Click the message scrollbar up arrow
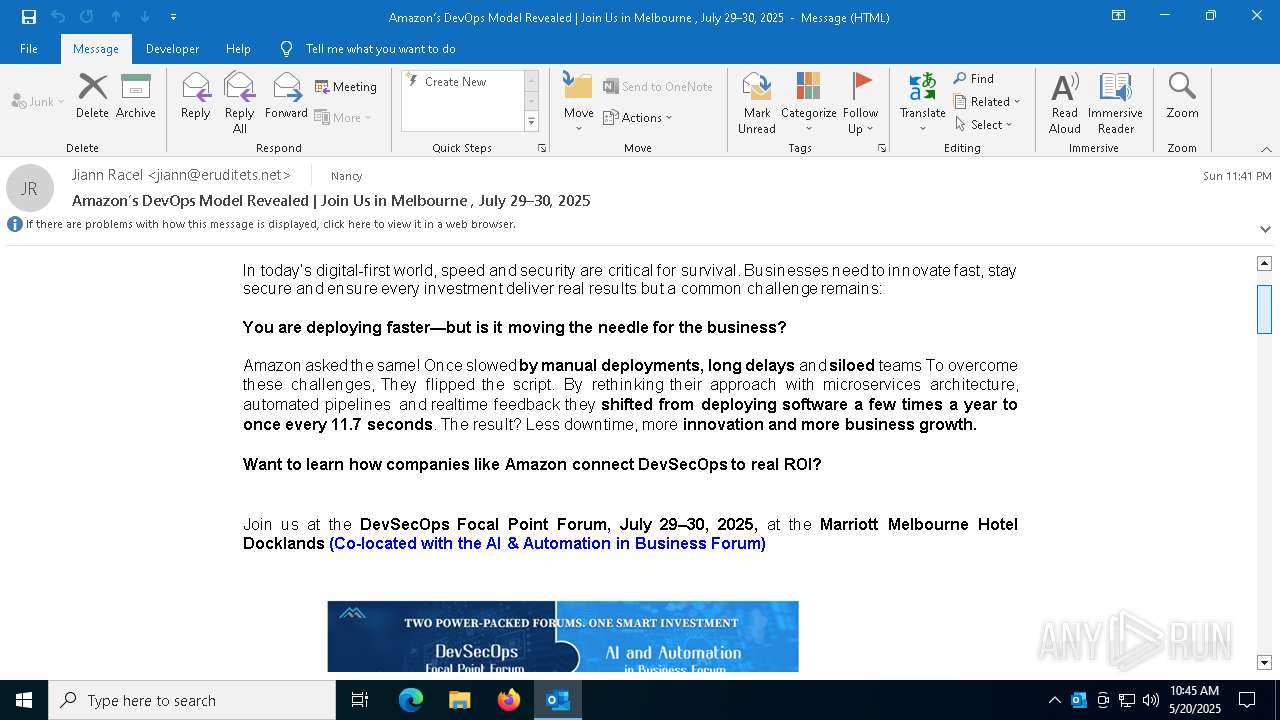1280x720 pixels. (x=1264, y=263)
